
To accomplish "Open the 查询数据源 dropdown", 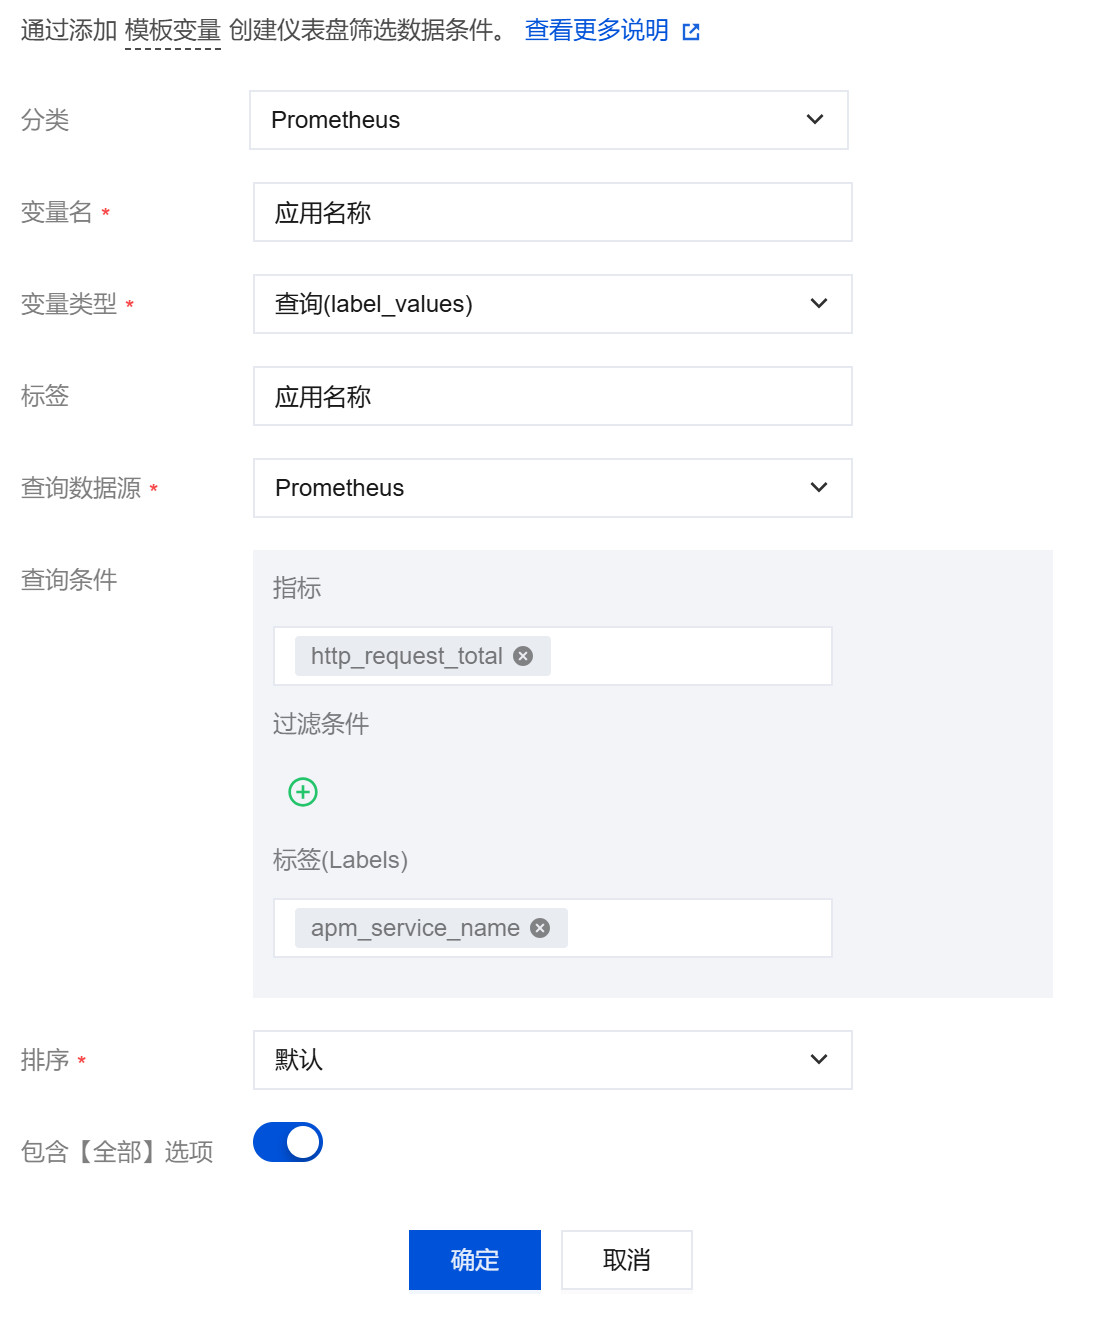I will [552, 488].
